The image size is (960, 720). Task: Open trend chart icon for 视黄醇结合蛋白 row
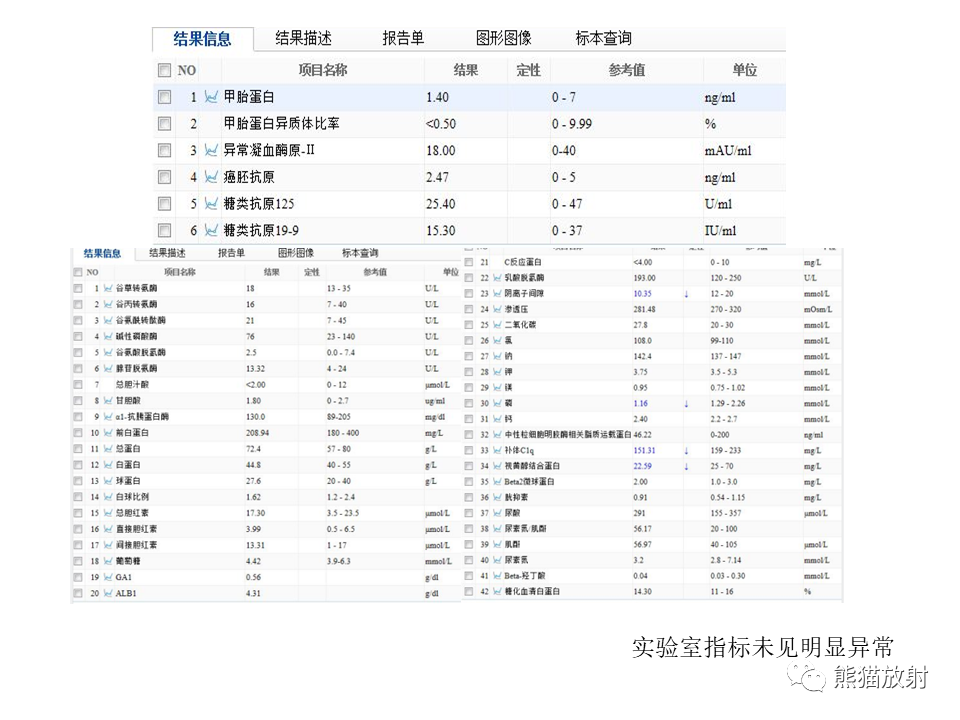[497, 466]
